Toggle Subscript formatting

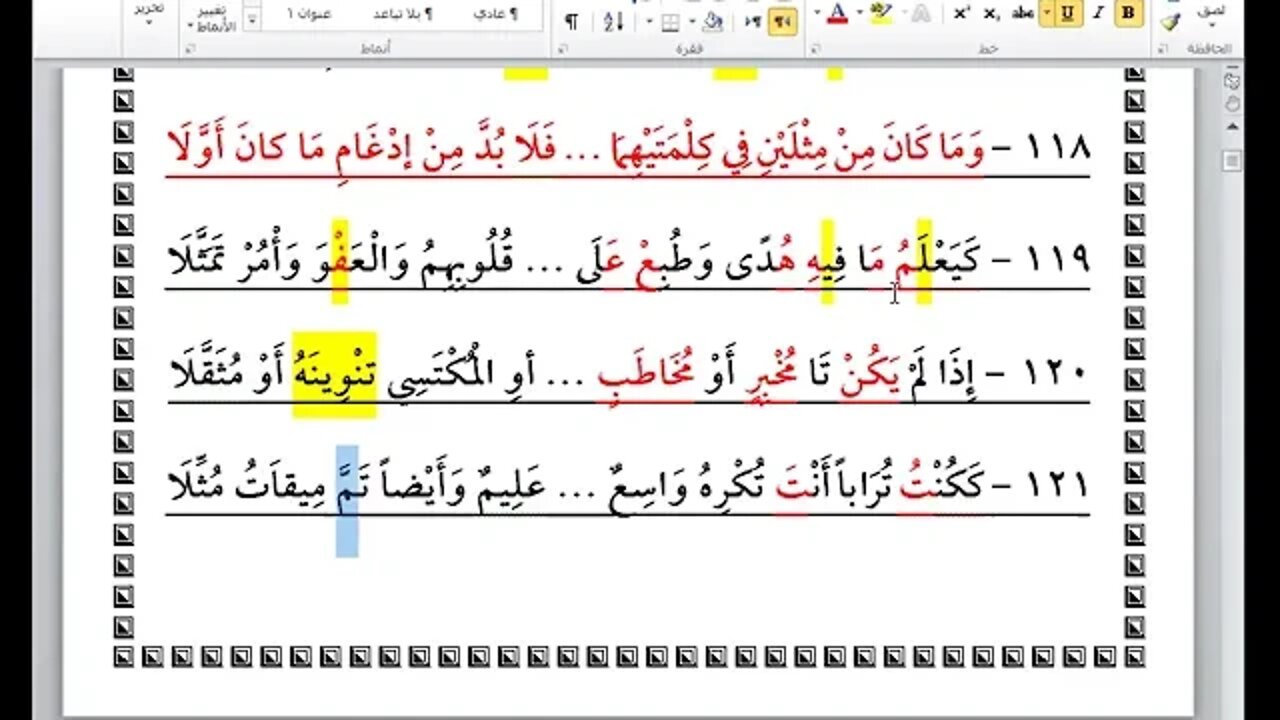[991, 13]
